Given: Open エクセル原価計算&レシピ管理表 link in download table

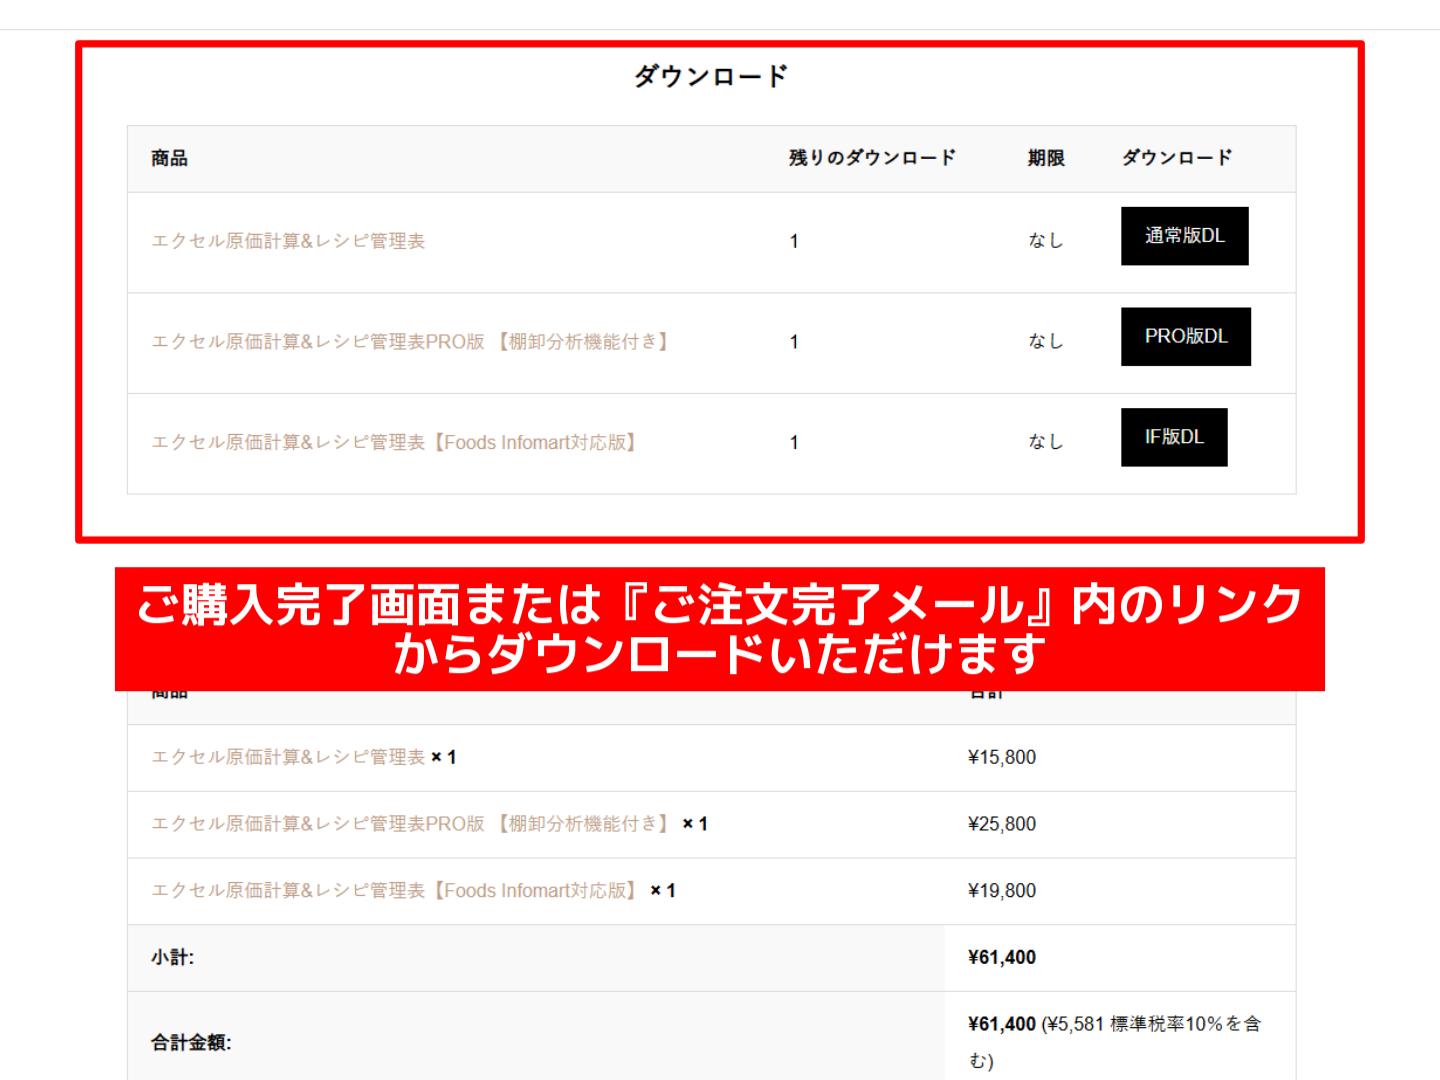Looking at the screenshot, I should (x=288, y=241).
